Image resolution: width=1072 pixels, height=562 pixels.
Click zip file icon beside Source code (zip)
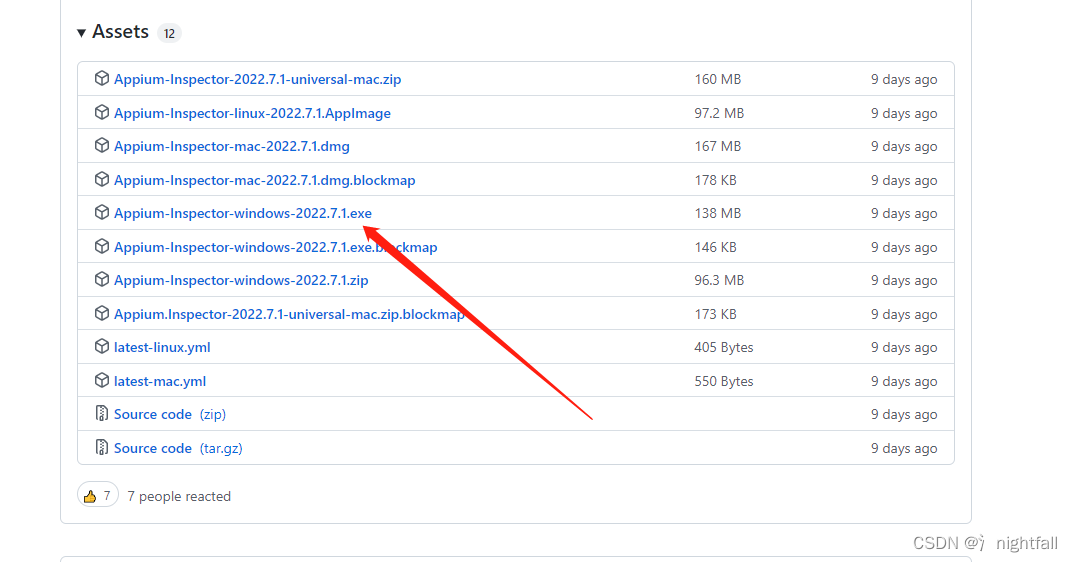[102, 414]
